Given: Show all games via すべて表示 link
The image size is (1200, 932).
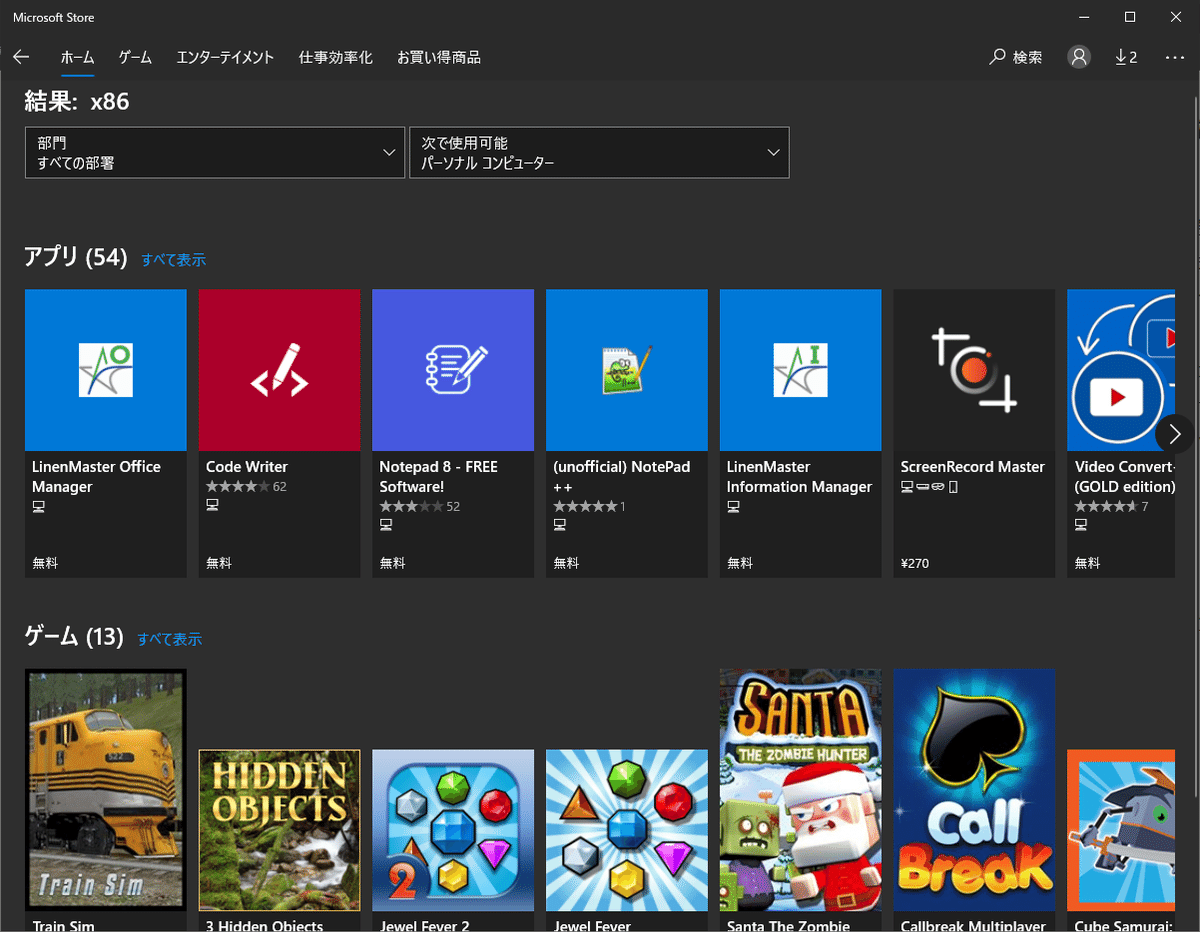Looking at the screenshot, I should pyautogui.click(x=170, y=639).
